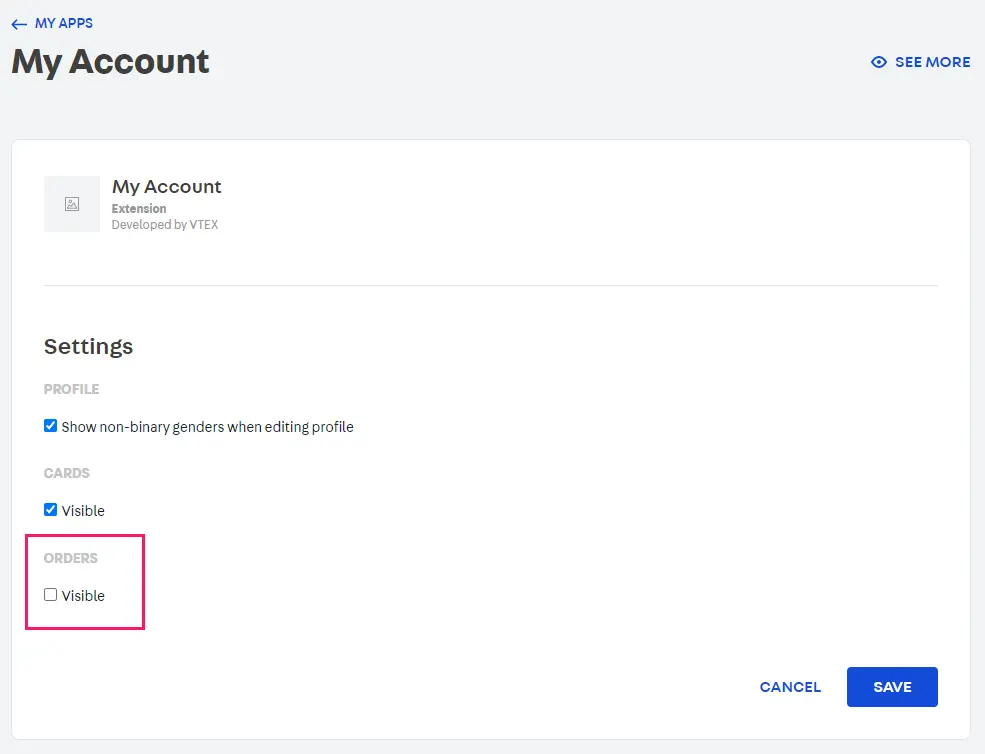
Task: Click the My Account app name in the card
Action: click(167, 187)
